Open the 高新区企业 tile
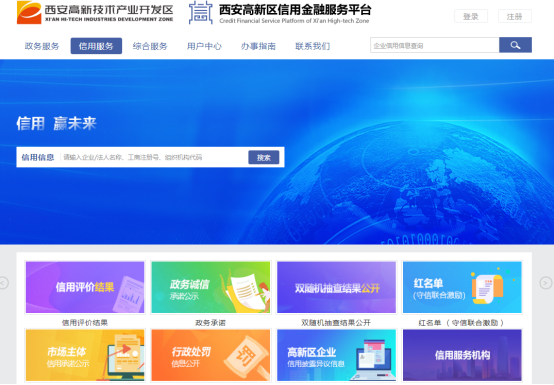The width and height of the screenshot is (554, 385). (336, 355)
